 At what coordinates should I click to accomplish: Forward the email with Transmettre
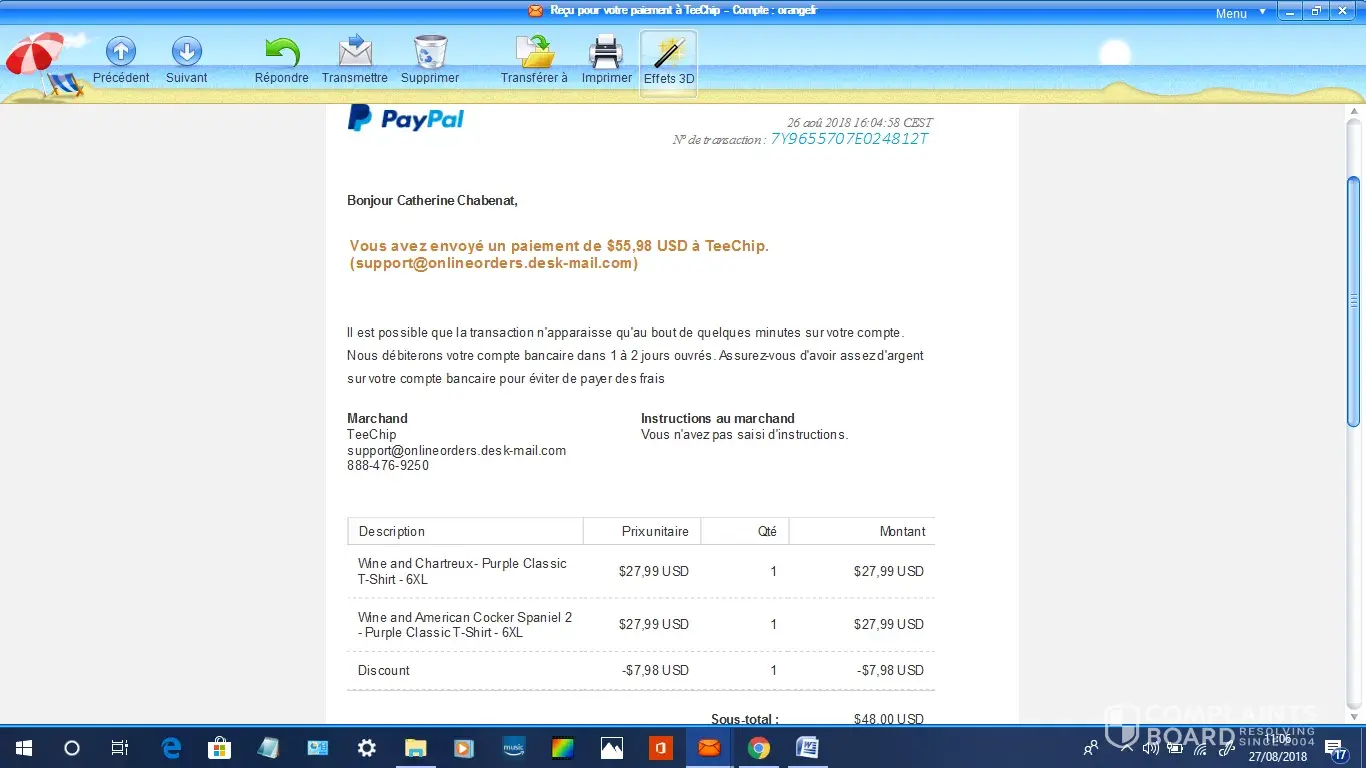point(355,52)
